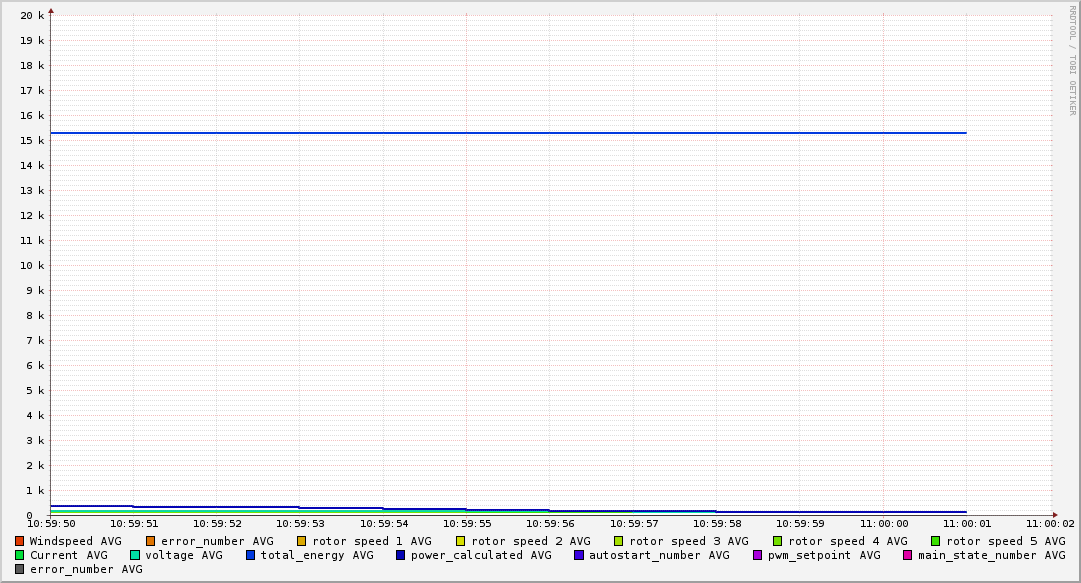The image size is (1081, 583).
Task: Click the total_energy AVG blue swatch
Action: [251, 555]
